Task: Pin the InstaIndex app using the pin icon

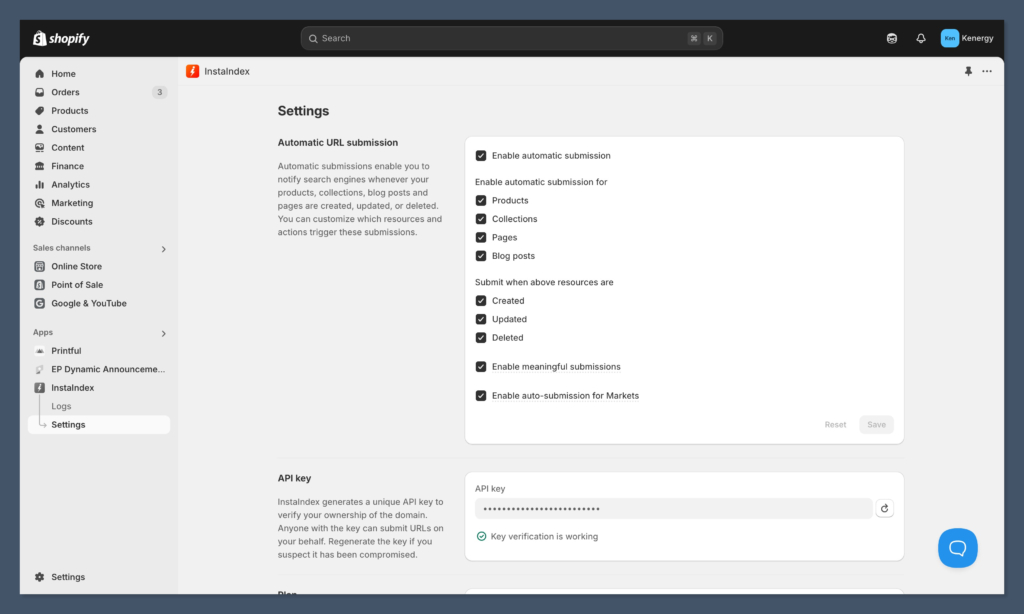Action: [967, 71]
